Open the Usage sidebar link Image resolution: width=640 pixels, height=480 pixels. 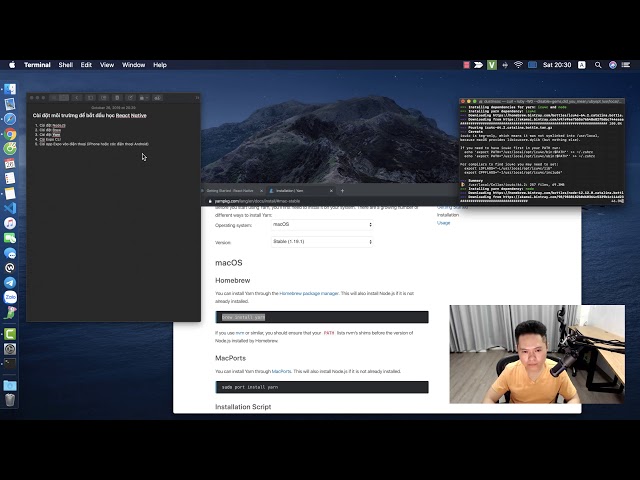(443, 223)
